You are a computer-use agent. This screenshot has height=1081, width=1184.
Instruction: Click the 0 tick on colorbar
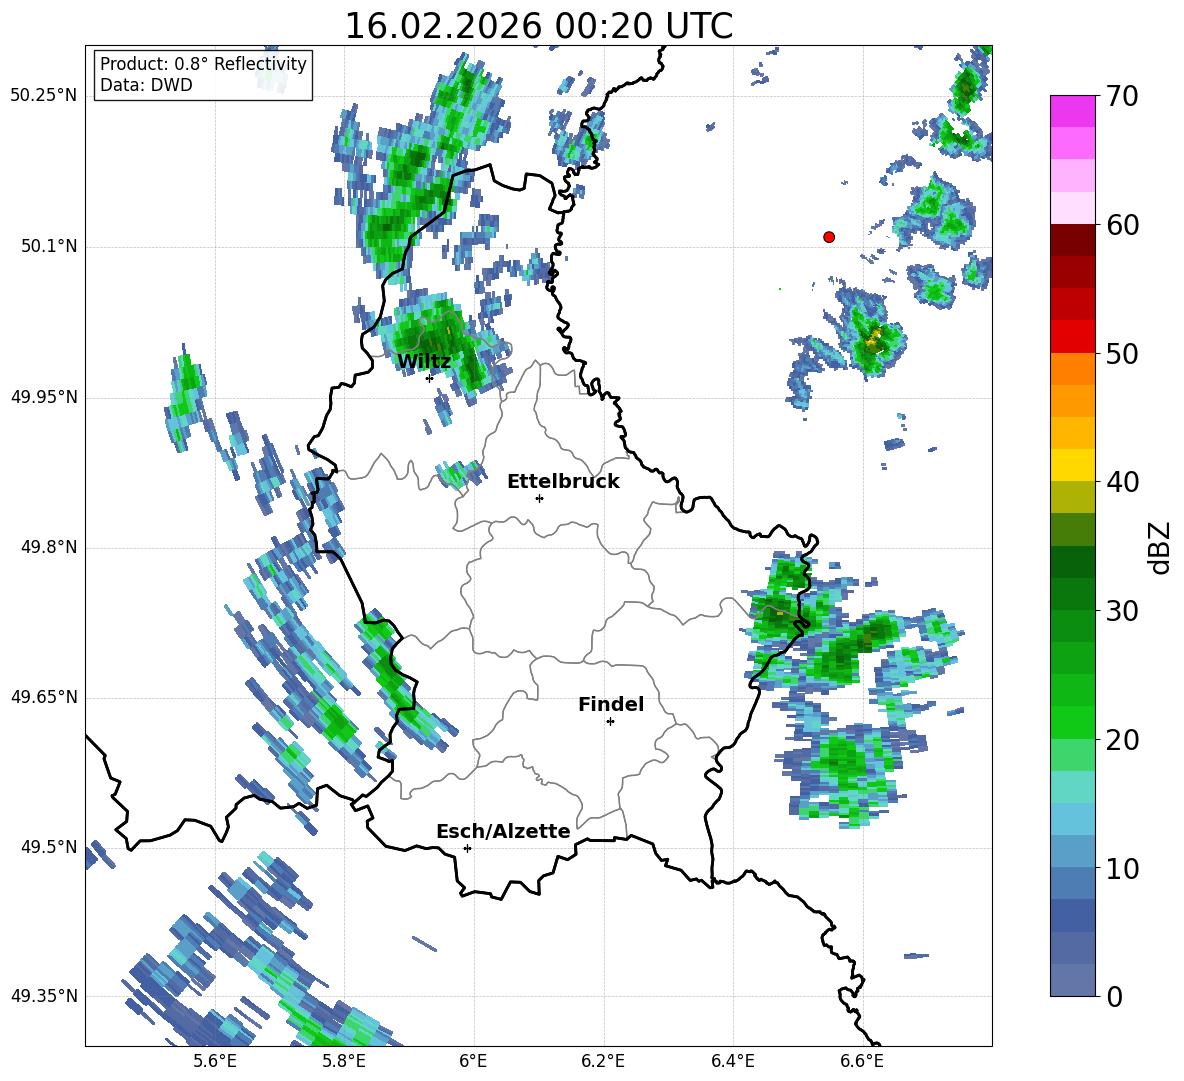tap(1114, 996)
